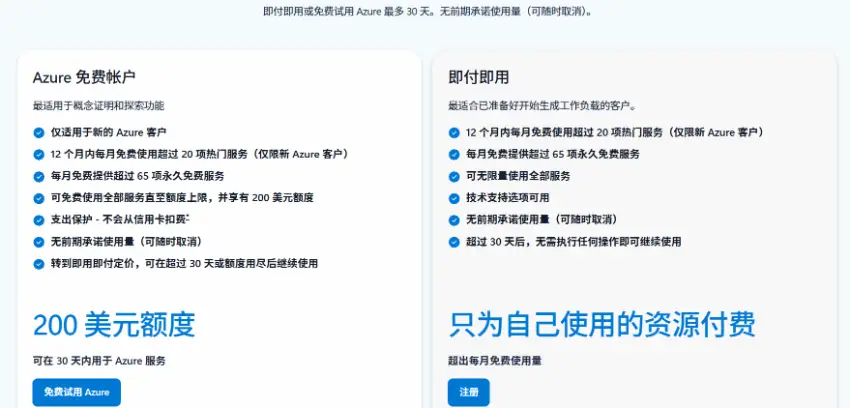Click text 仅适用于新的 Azure 客户

[108, 132]
